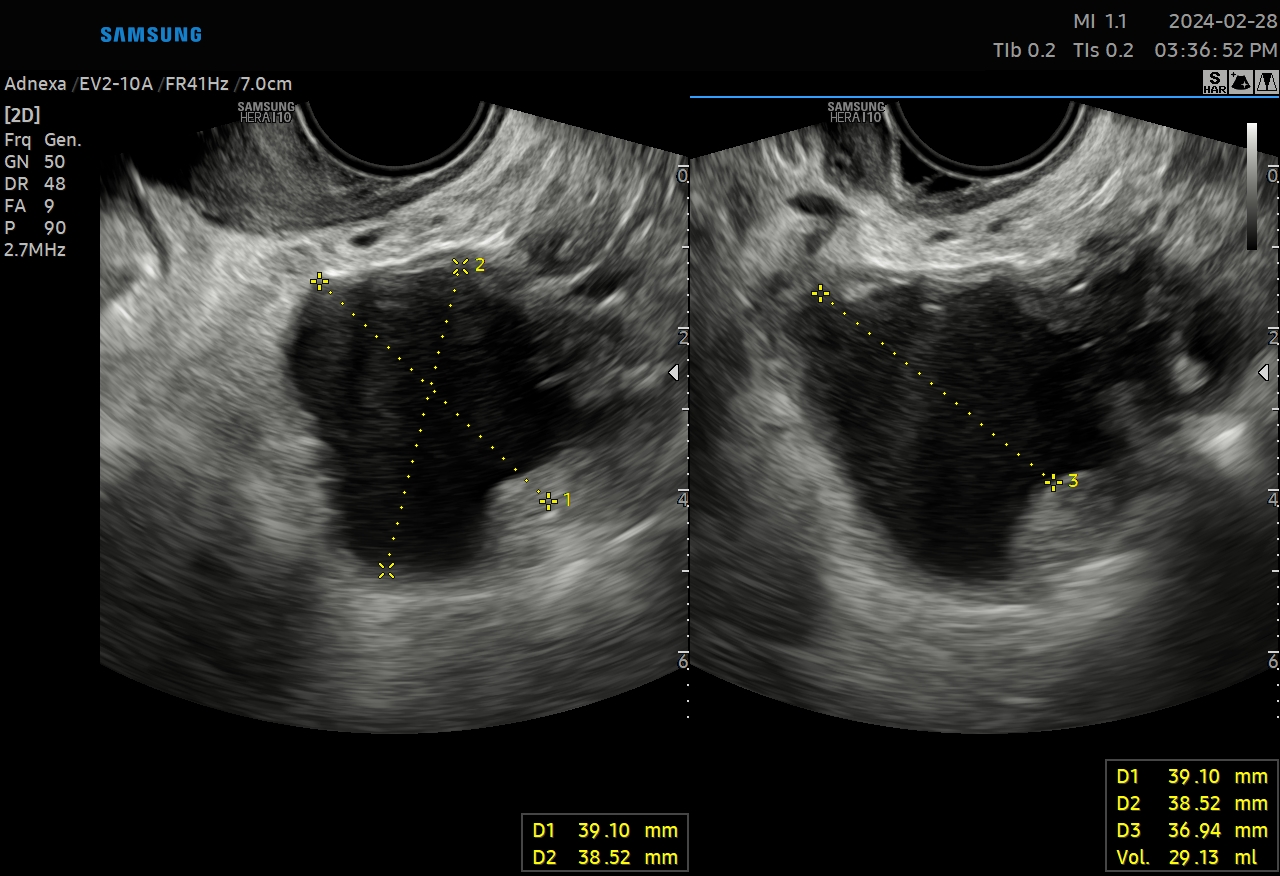1280x876 pixels.
Task: Select bottom caliper cross of measurement 2
Action: coord(387,570)
